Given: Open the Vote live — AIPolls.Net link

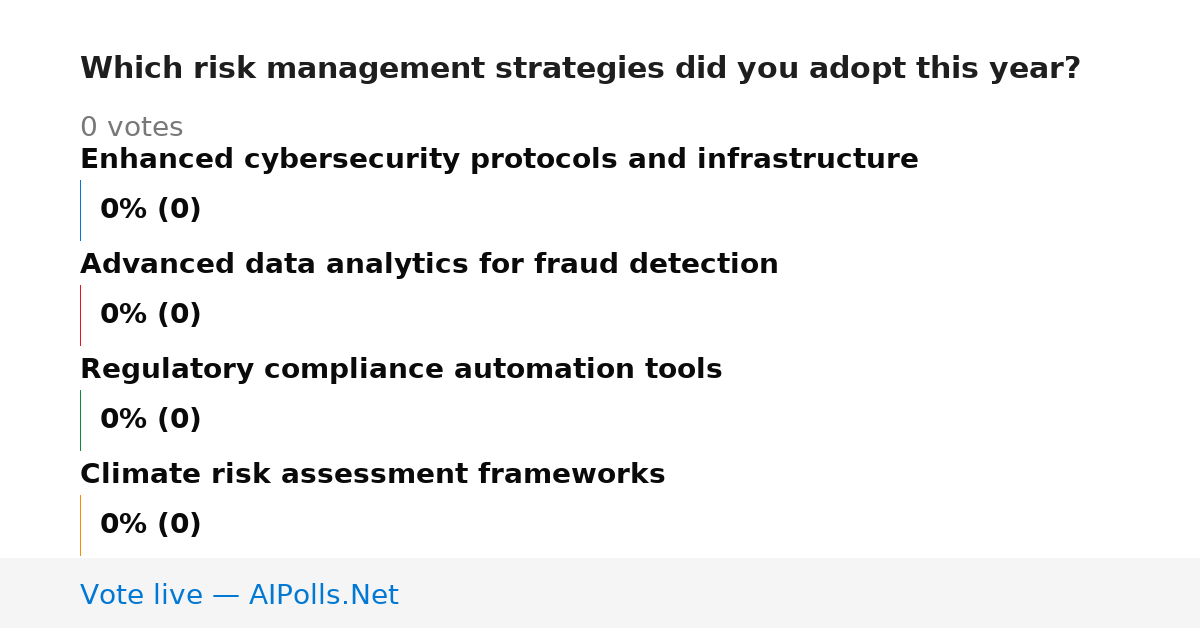Looking at the screenshot, I should 239,595.
